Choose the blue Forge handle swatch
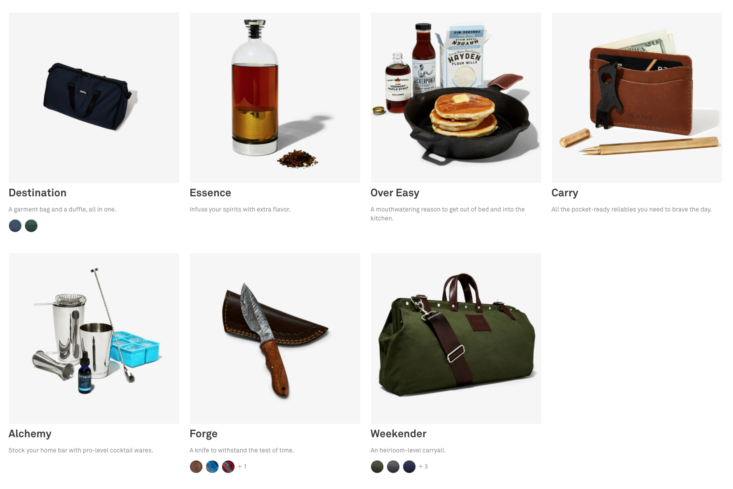Screen dimensions: 733x489 pos(212,467)
